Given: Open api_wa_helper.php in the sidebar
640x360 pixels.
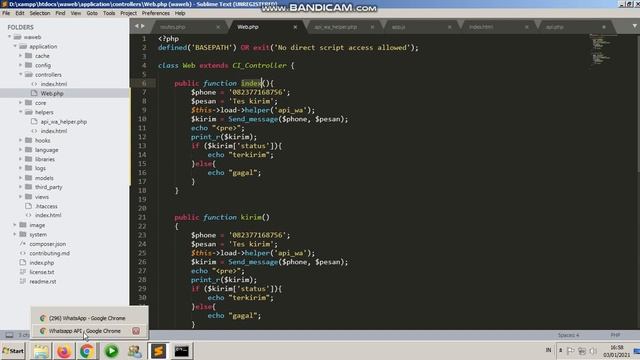Looking at the screenshot, I should click(64, 122).
